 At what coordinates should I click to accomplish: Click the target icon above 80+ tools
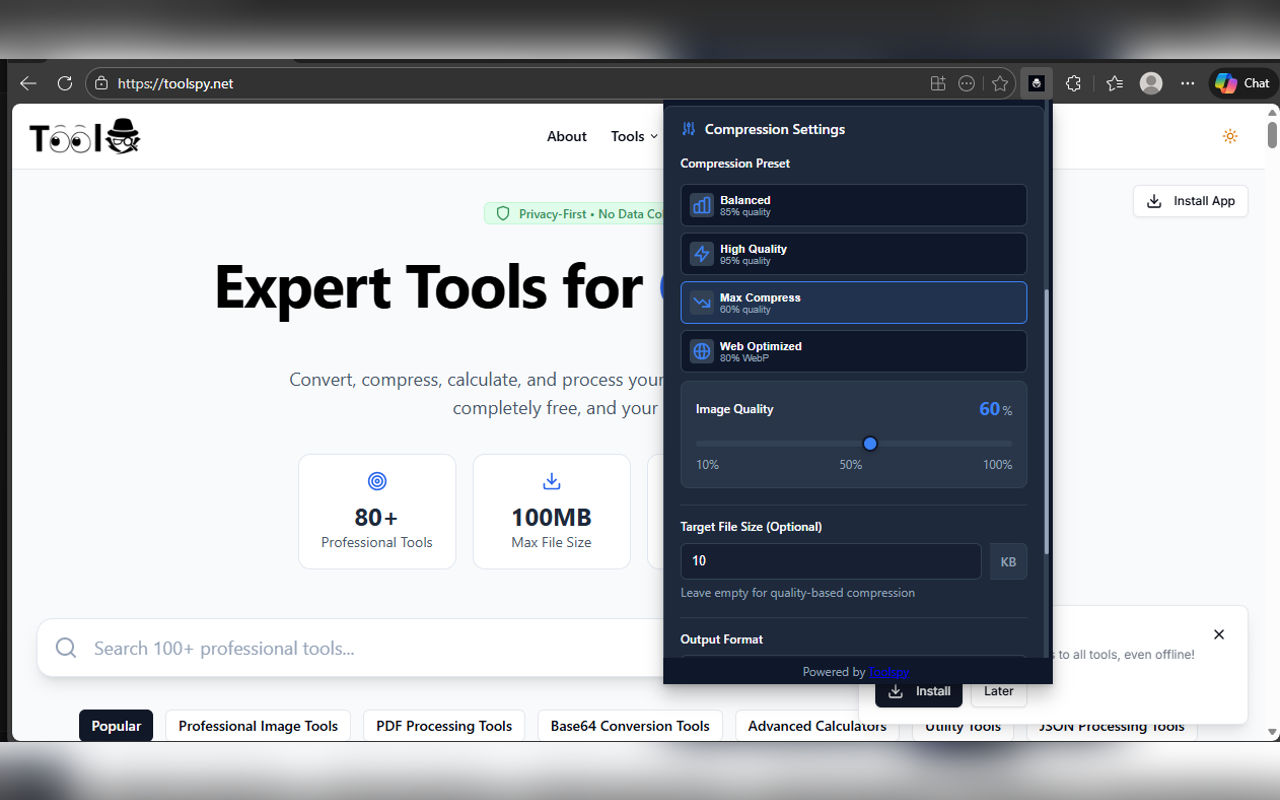377,481
